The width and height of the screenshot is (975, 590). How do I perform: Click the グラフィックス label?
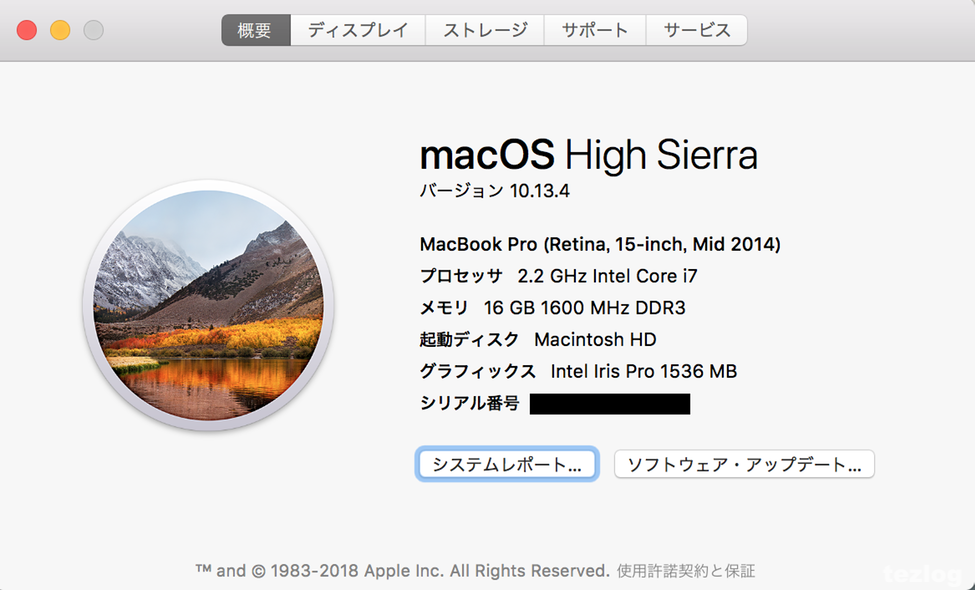coord(478,371)
